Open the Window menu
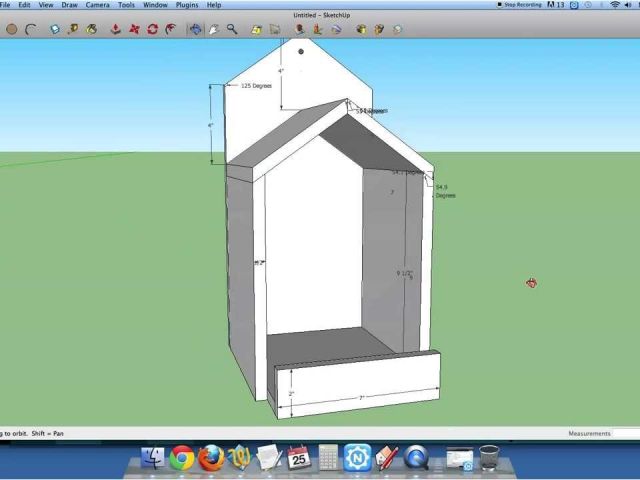Screen dimensions: 640x480 [x=155, y=5]
